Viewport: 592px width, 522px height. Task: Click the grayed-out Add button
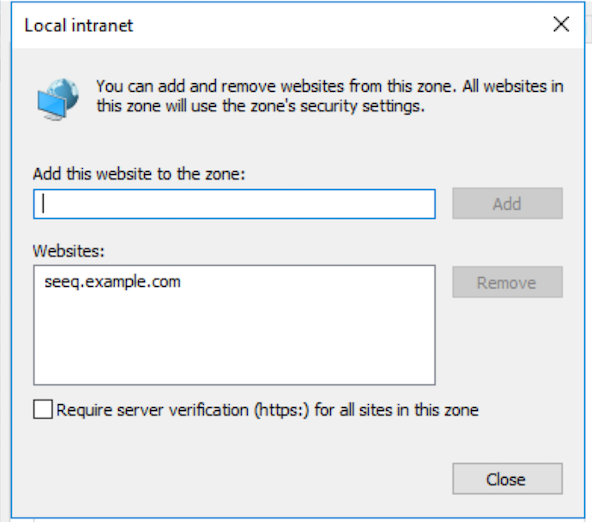coord(507,204)
